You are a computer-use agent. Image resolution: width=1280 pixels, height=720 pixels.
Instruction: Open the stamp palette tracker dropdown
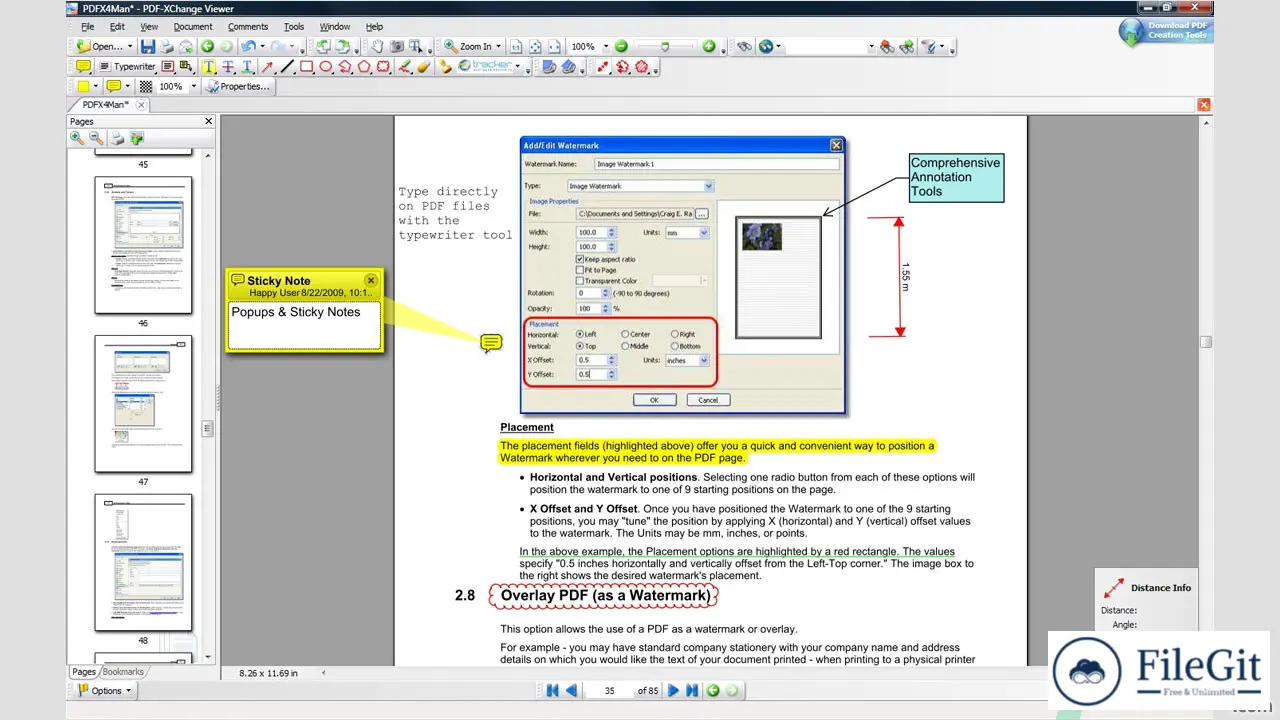[519, 67]
